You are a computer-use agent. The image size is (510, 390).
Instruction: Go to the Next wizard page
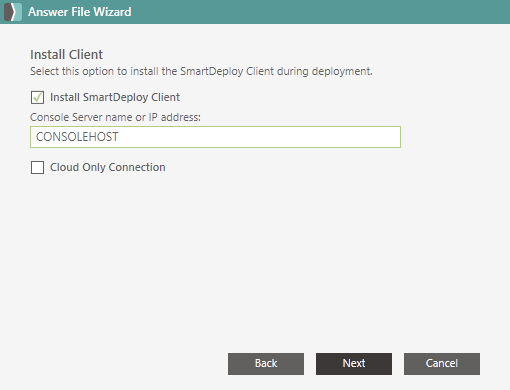point(354,364)
